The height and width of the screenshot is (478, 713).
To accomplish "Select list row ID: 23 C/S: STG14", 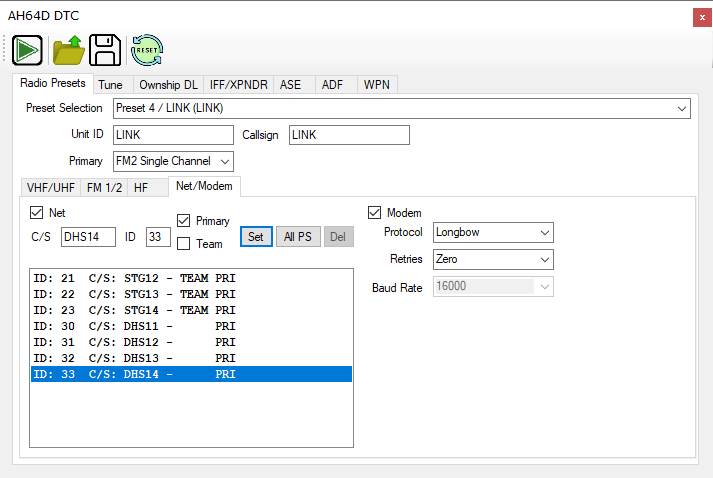I will [x=191, y=310].
